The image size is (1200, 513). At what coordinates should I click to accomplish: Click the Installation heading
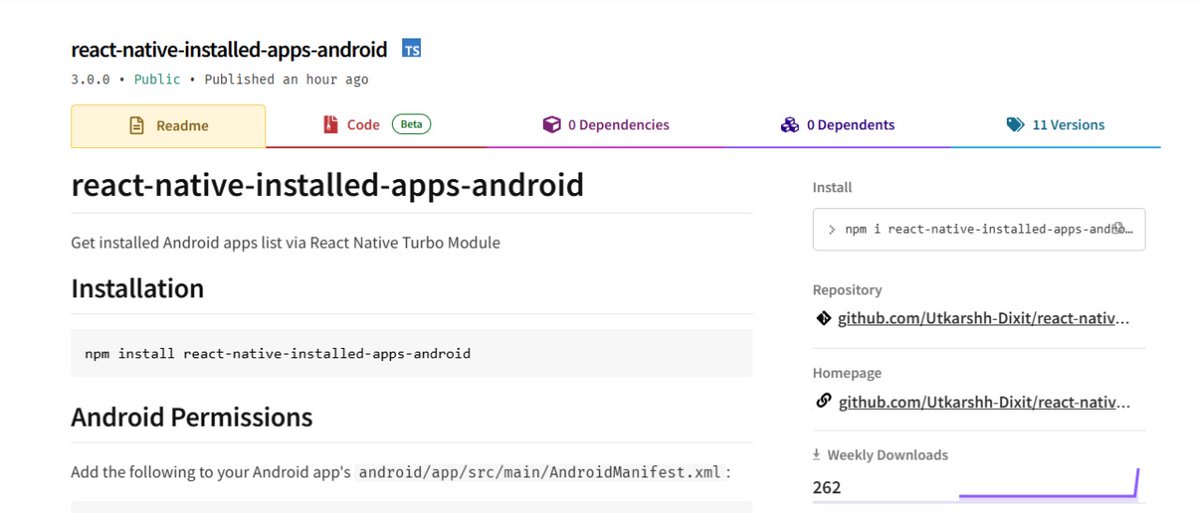(137, 289)
